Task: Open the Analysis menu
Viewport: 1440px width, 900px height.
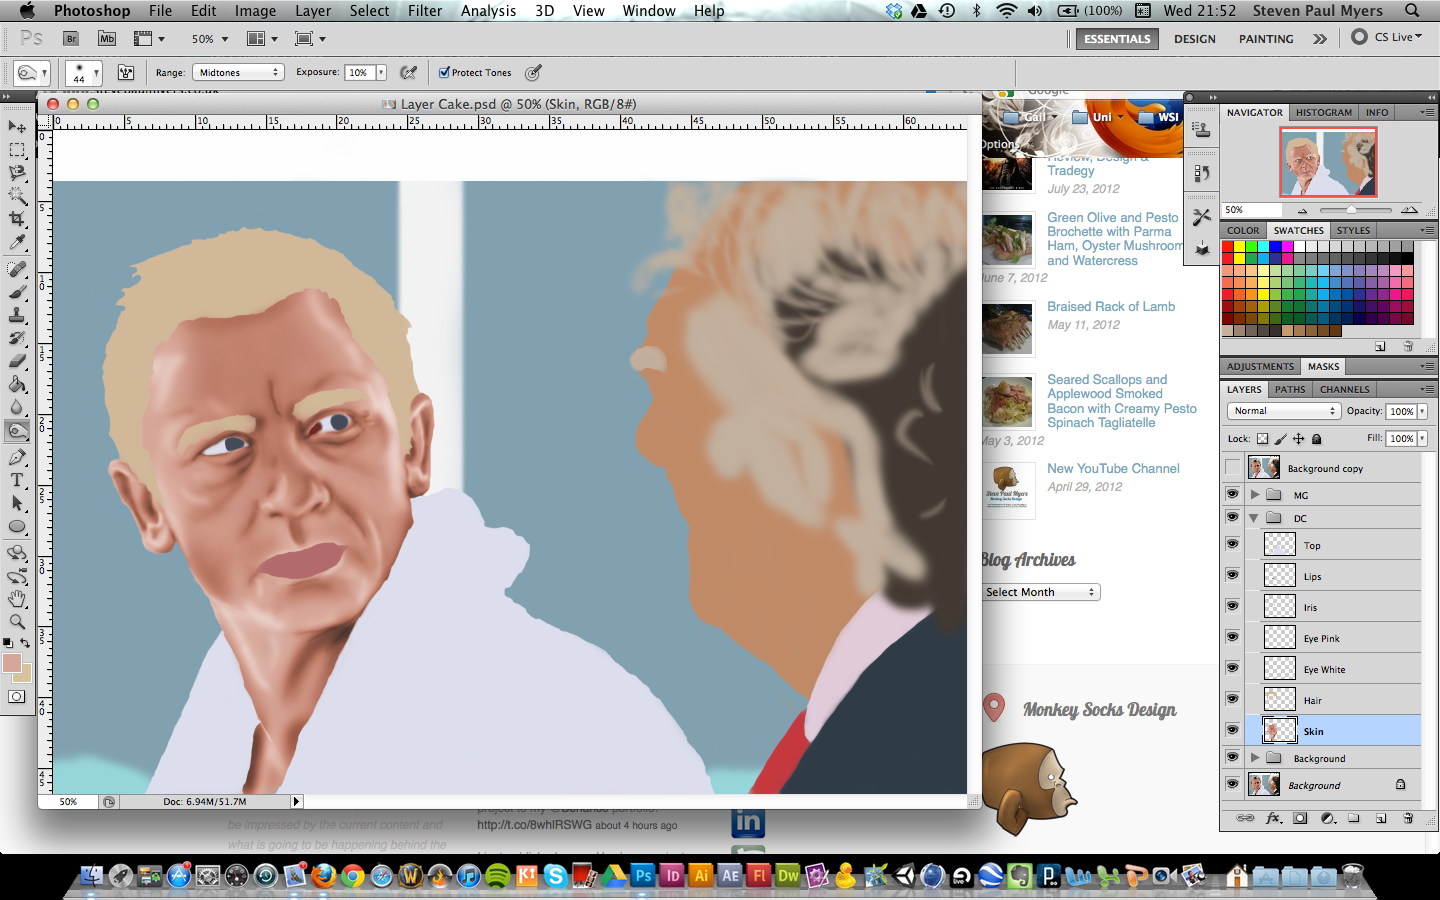Action: click(x=488, y=11)
